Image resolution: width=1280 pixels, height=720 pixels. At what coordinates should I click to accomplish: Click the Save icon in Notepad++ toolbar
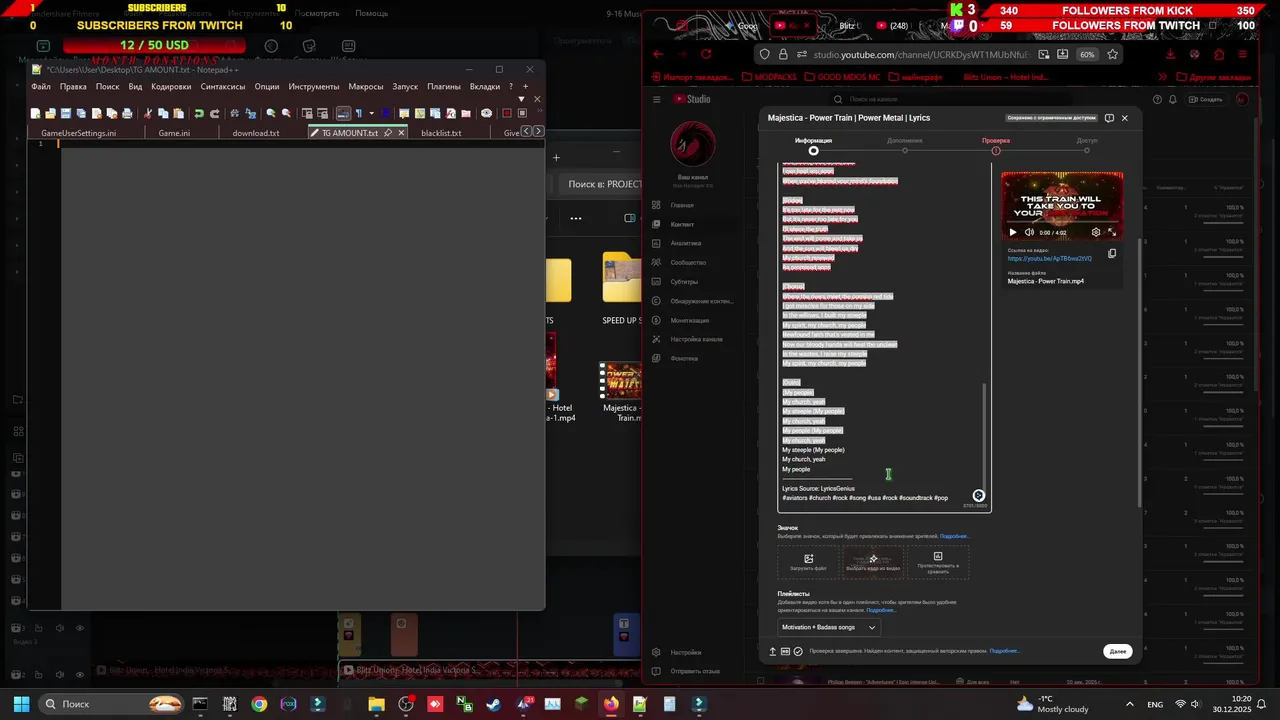click(65, 114)
